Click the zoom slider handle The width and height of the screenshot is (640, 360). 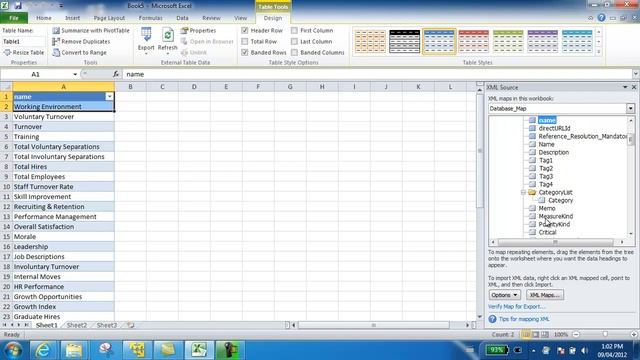pyautogui.click(x=605, y=335)
